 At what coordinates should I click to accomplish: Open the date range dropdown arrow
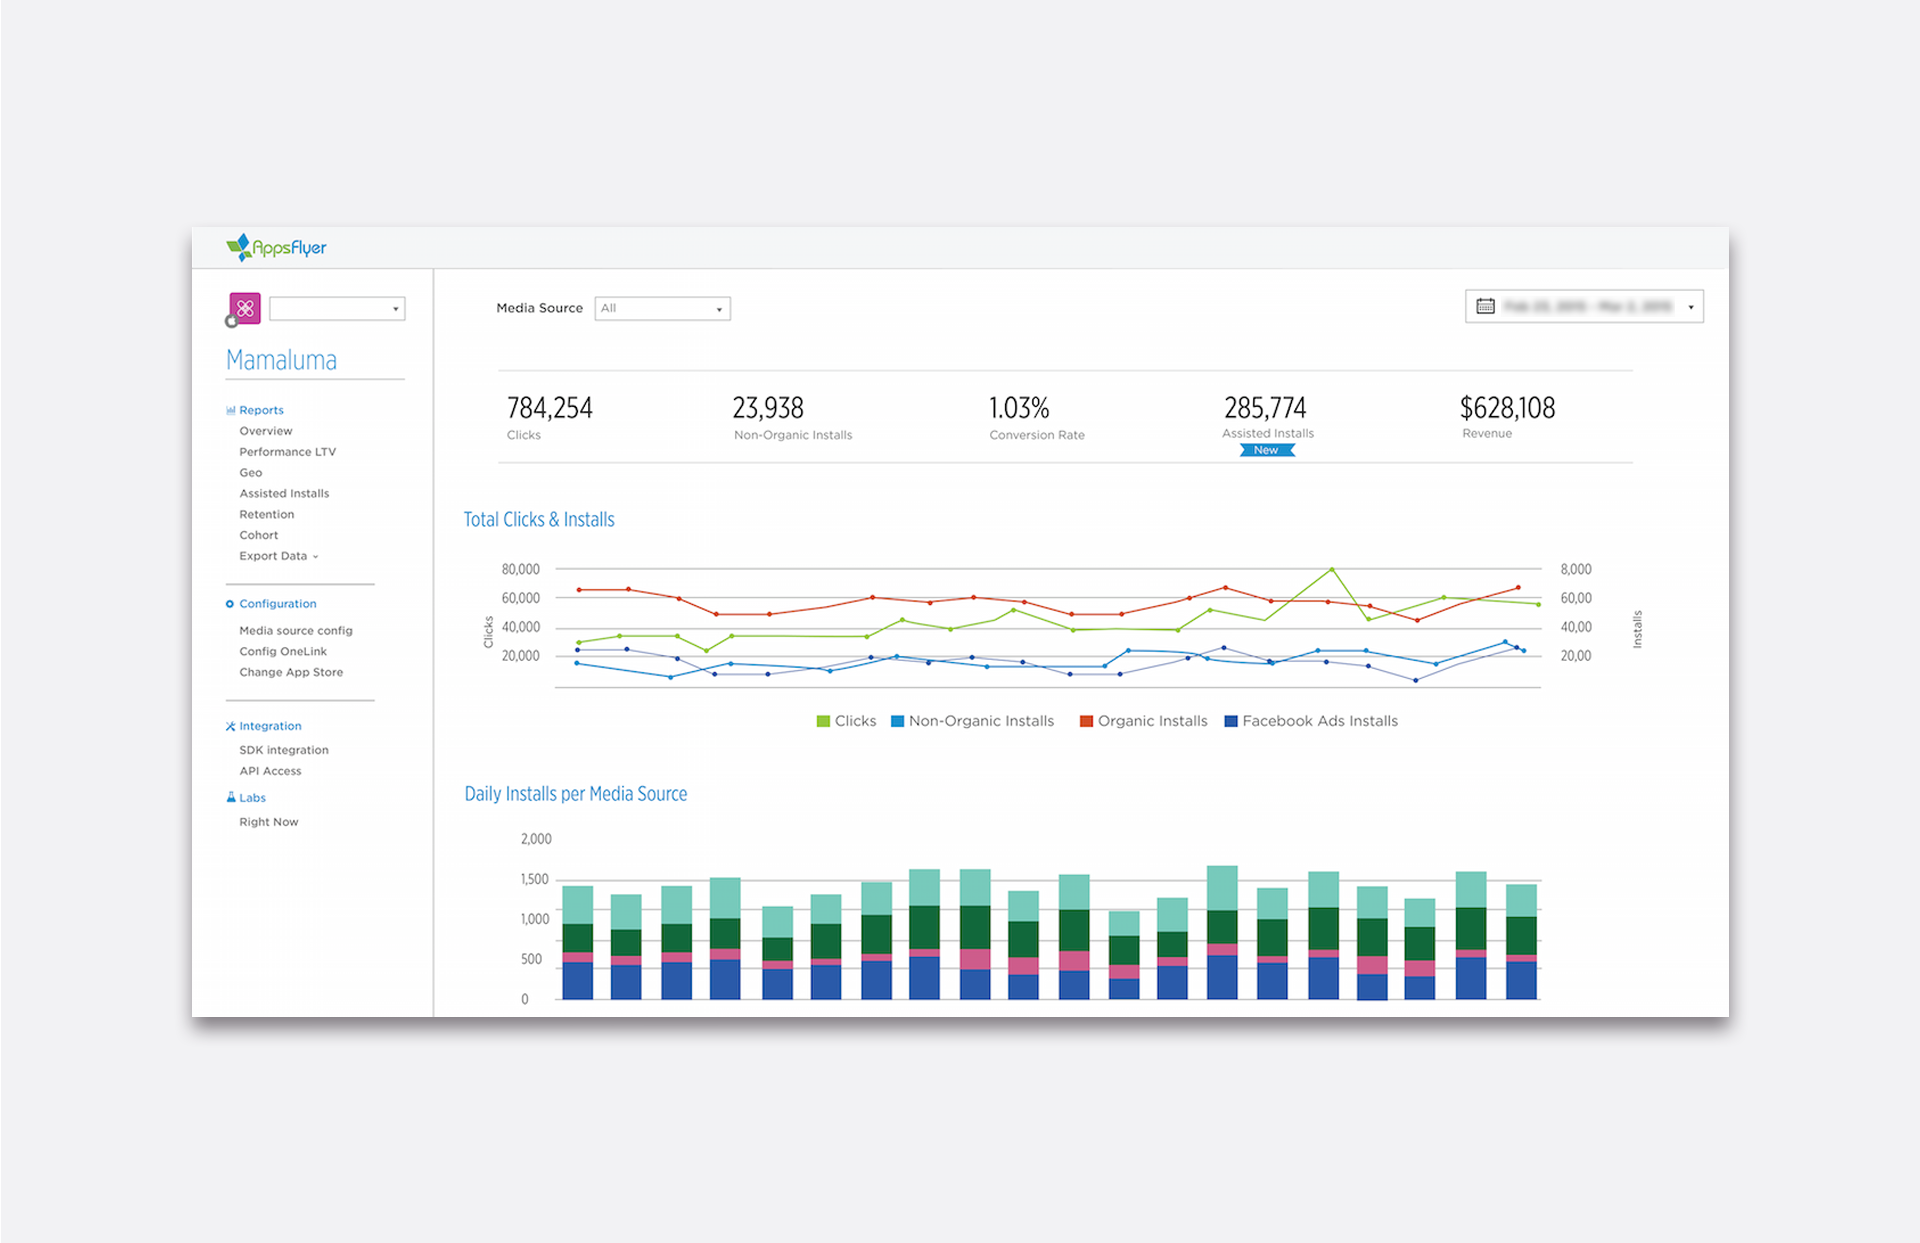[1691, 307]
